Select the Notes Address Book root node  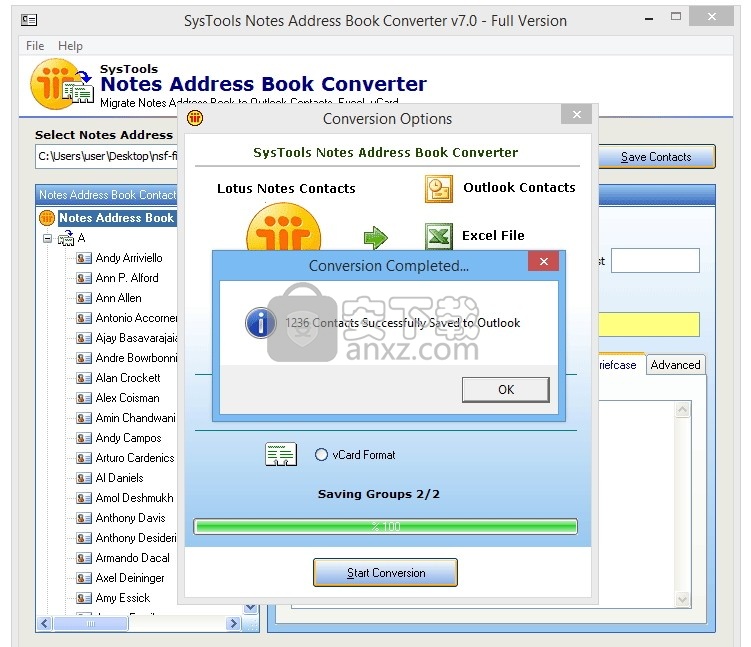click(x=116, y=218)
